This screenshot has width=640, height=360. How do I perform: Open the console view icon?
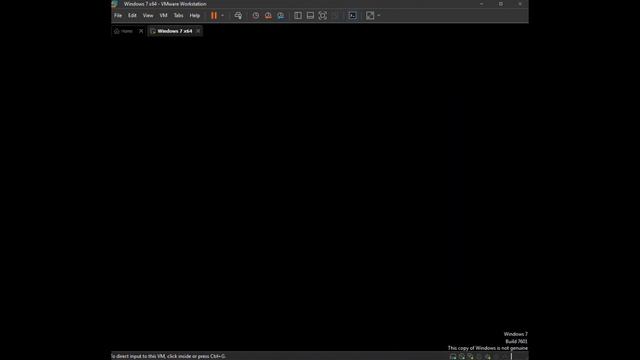click(x=353, y=16)
